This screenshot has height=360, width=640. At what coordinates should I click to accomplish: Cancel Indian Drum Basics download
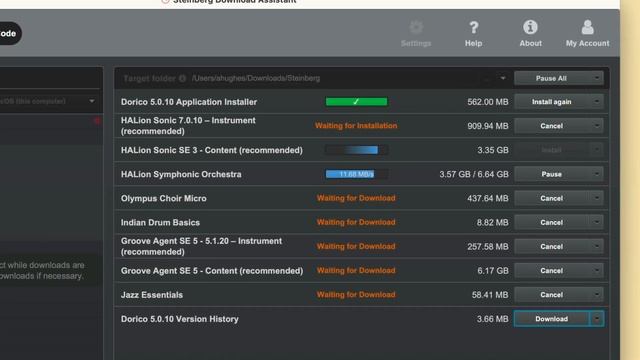[x=551, y=222]
